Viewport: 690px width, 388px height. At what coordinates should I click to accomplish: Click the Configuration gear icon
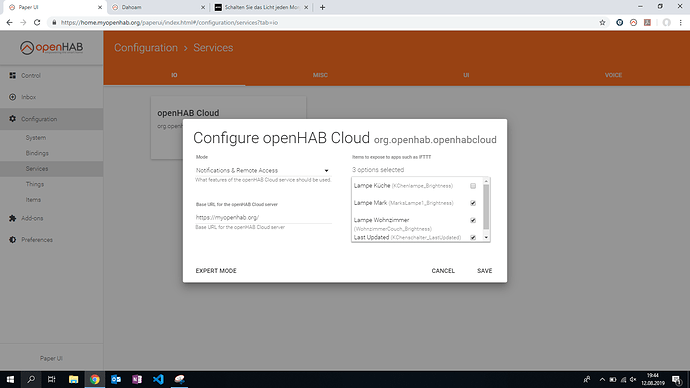12,119
